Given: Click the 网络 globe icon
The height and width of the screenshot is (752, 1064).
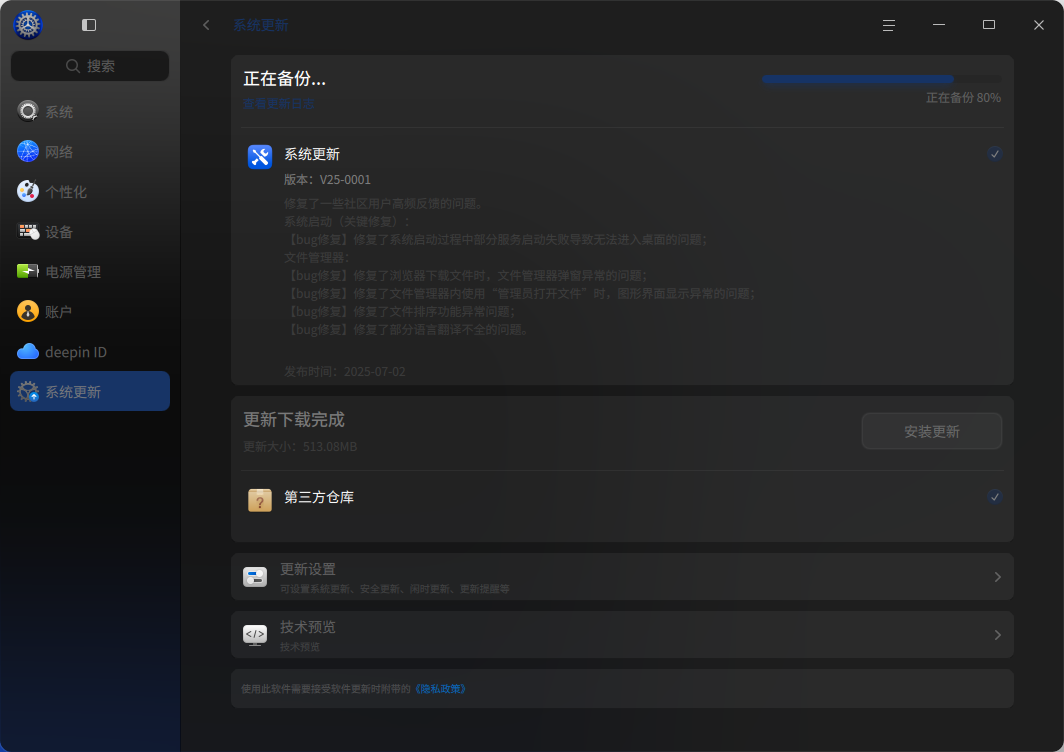Looking at the screenshot, I should pyautogui.click(x=28, y=151).
